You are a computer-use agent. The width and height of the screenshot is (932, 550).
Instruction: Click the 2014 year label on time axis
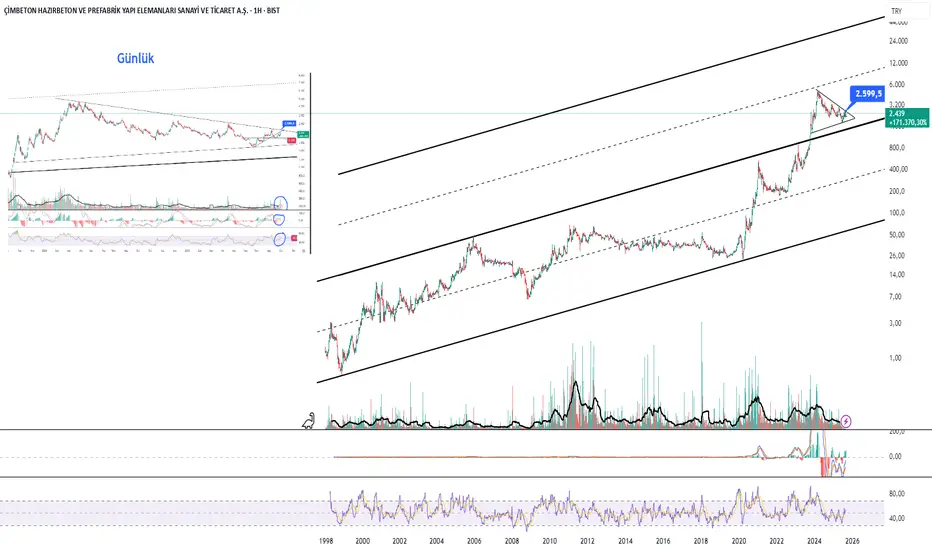[625, 541]
